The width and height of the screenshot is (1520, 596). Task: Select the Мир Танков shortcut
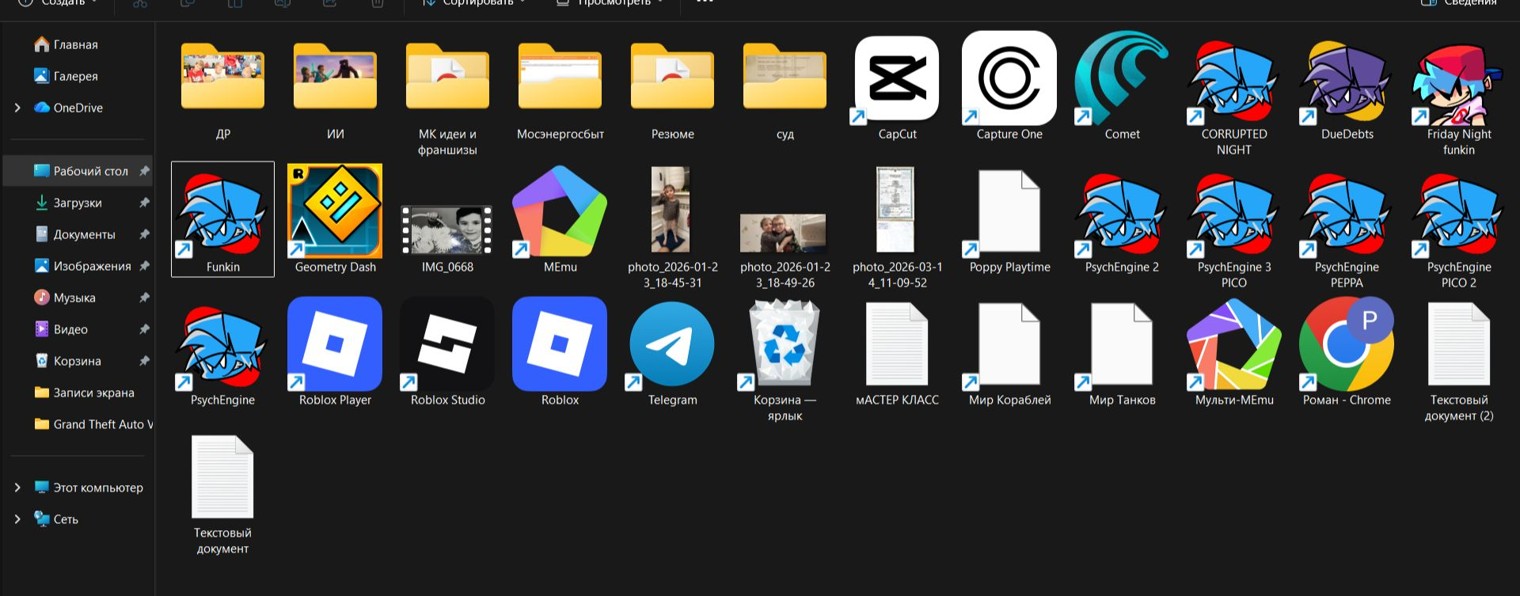point(1122,352)
